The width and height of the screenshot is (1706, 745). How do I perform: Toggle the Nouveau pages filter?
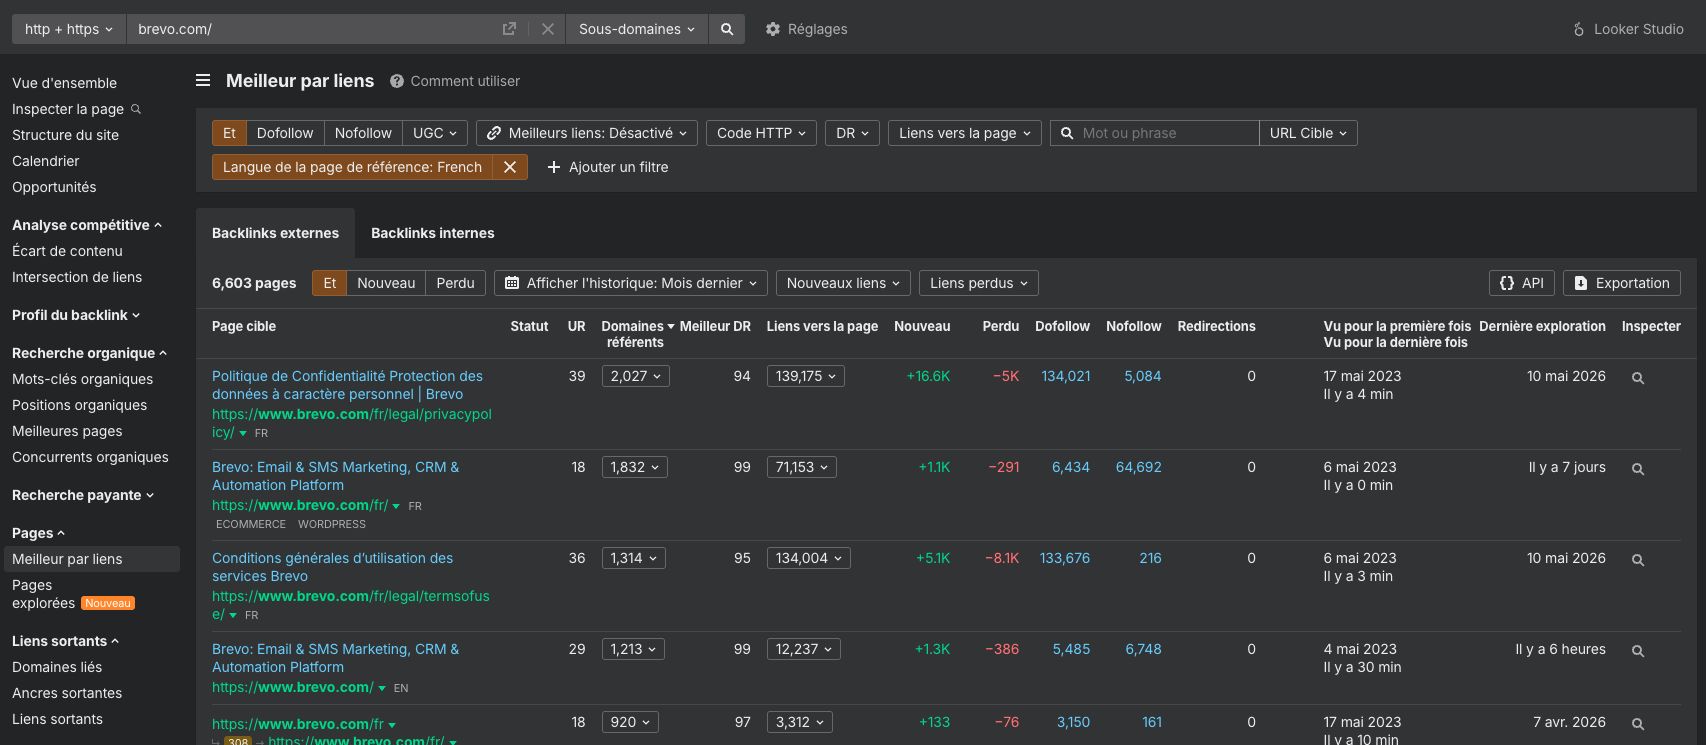(x=386, y=283)
